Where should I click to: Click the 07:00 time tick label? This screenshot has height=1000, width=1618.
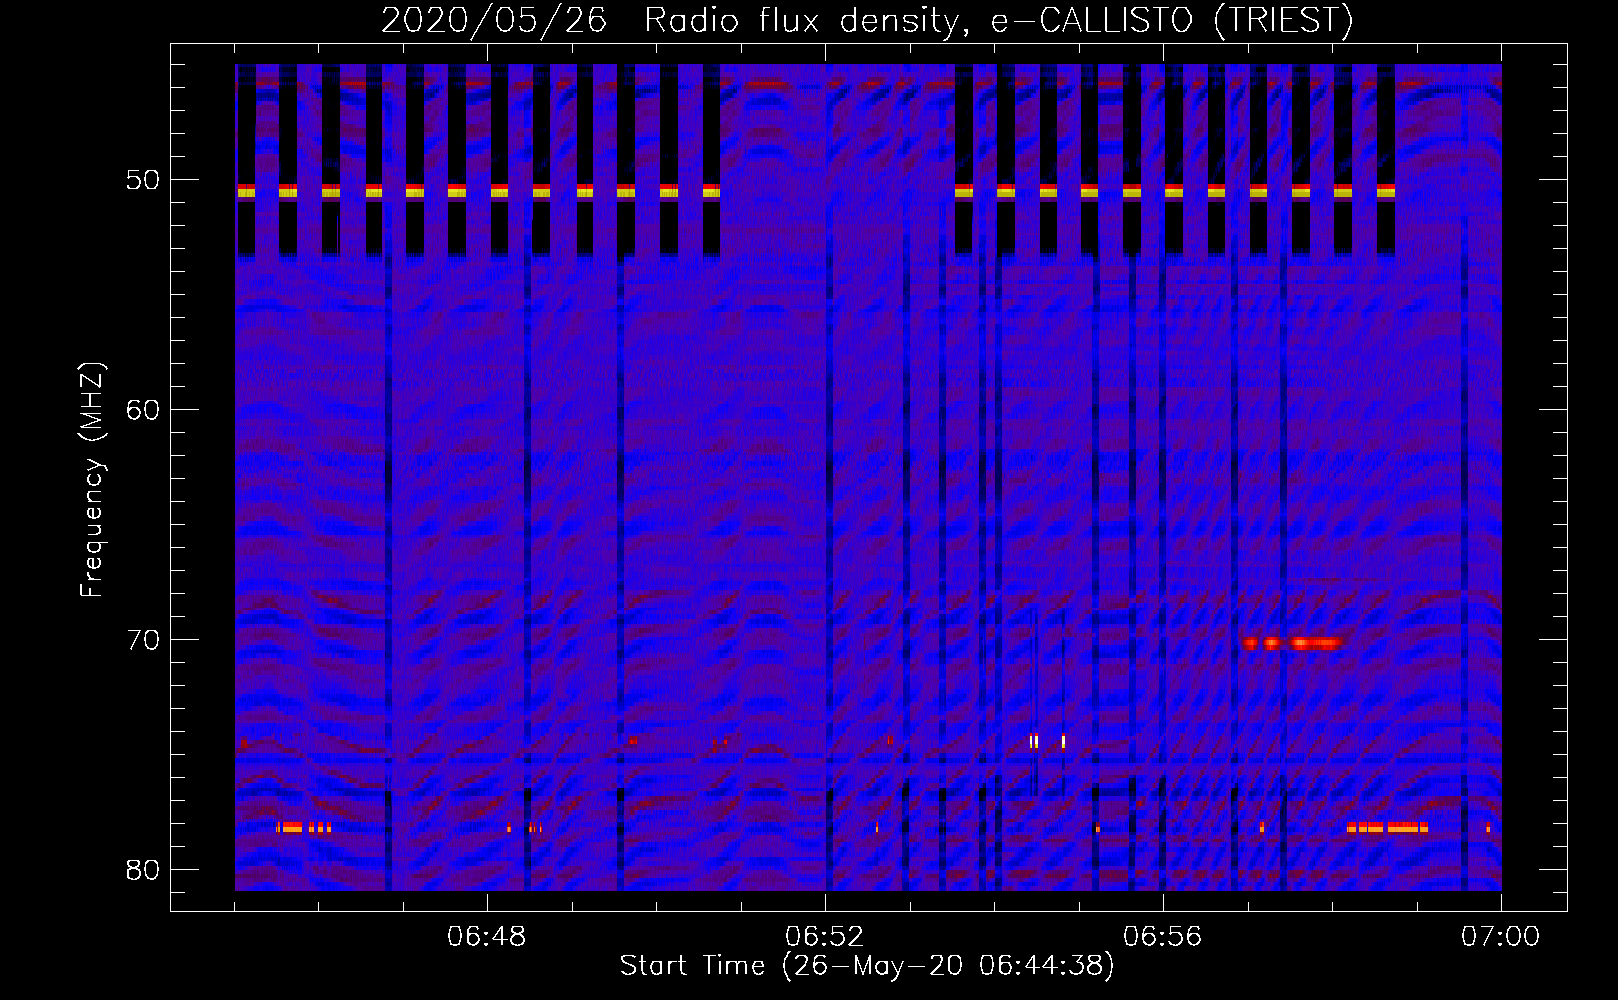pos(1501,937)
